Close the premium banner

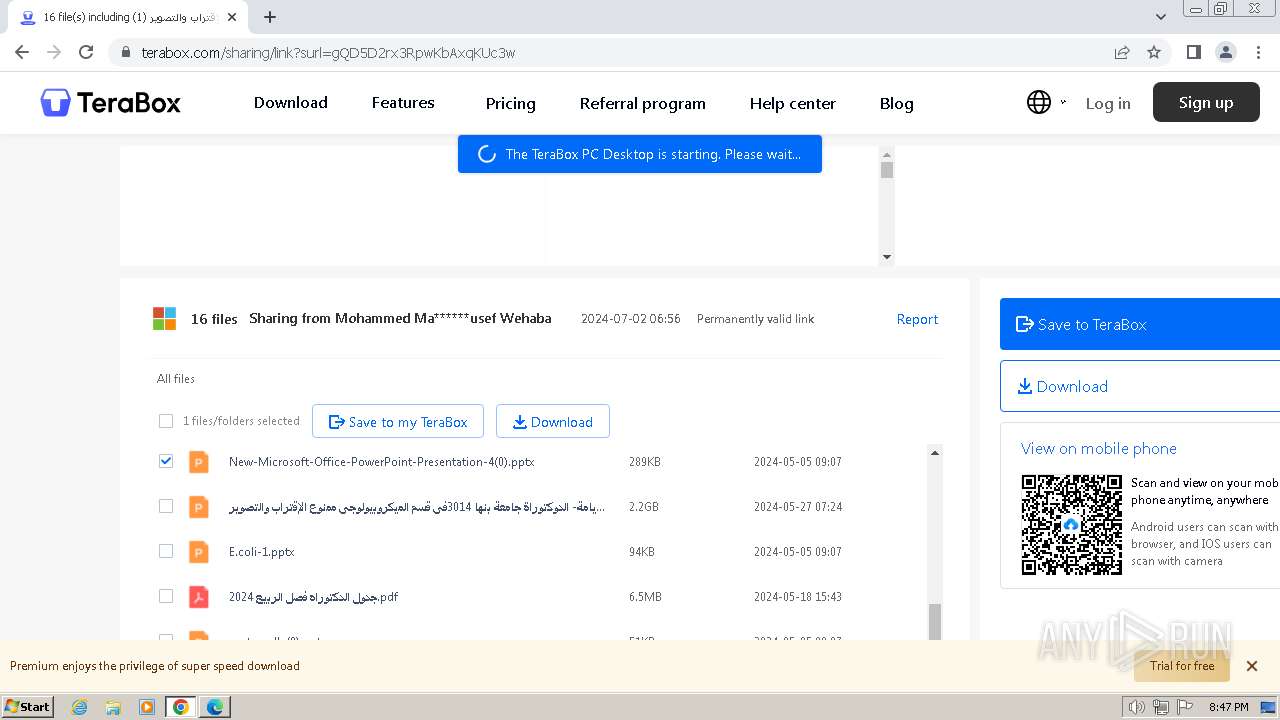tap(1252, 666)
